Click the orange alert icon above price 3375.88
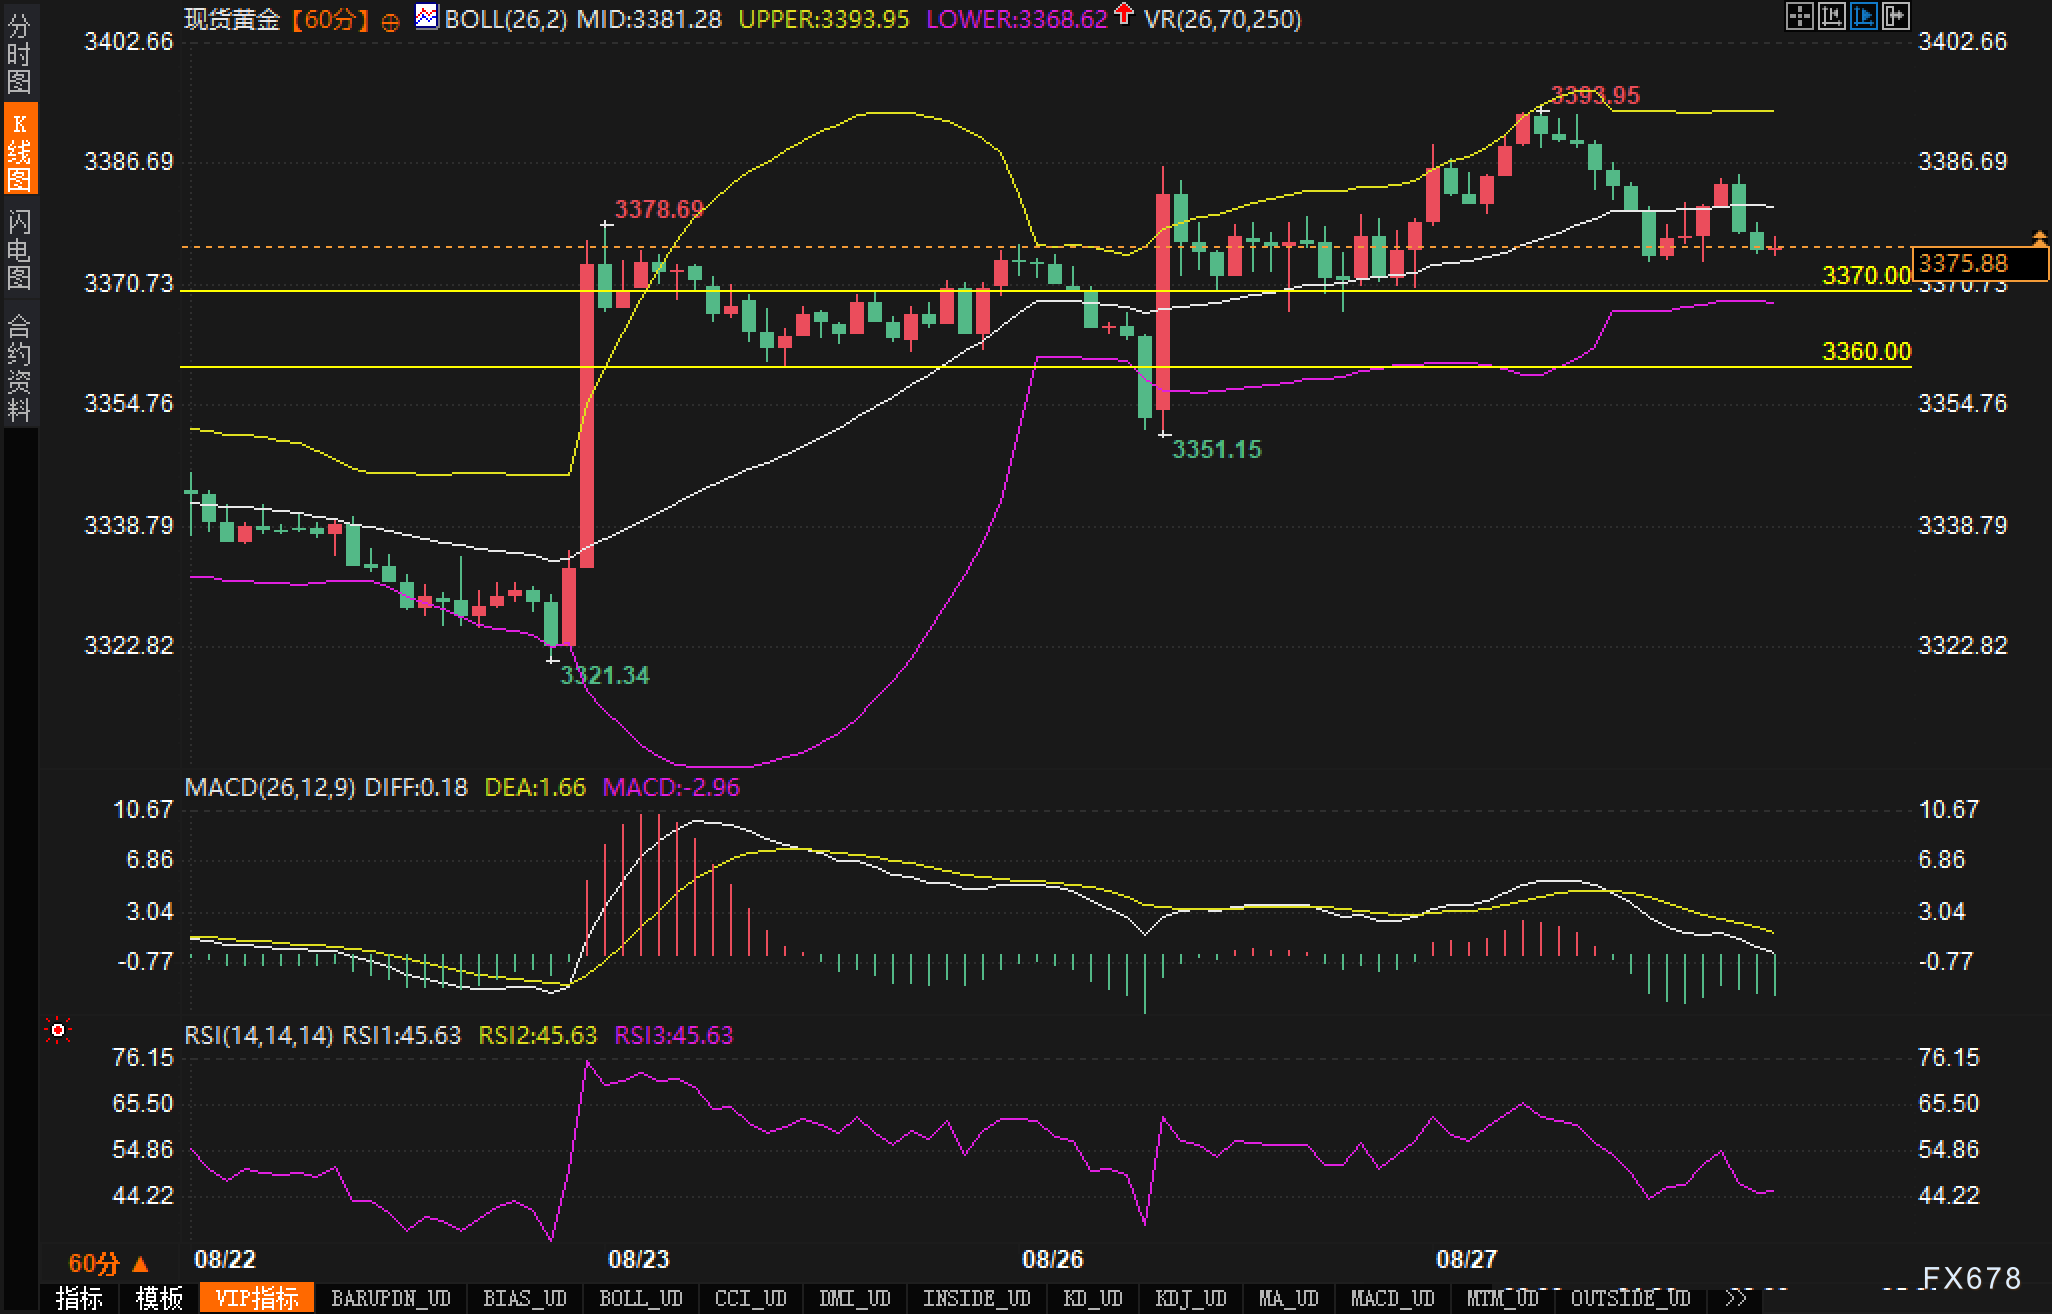 (2039, 237)
